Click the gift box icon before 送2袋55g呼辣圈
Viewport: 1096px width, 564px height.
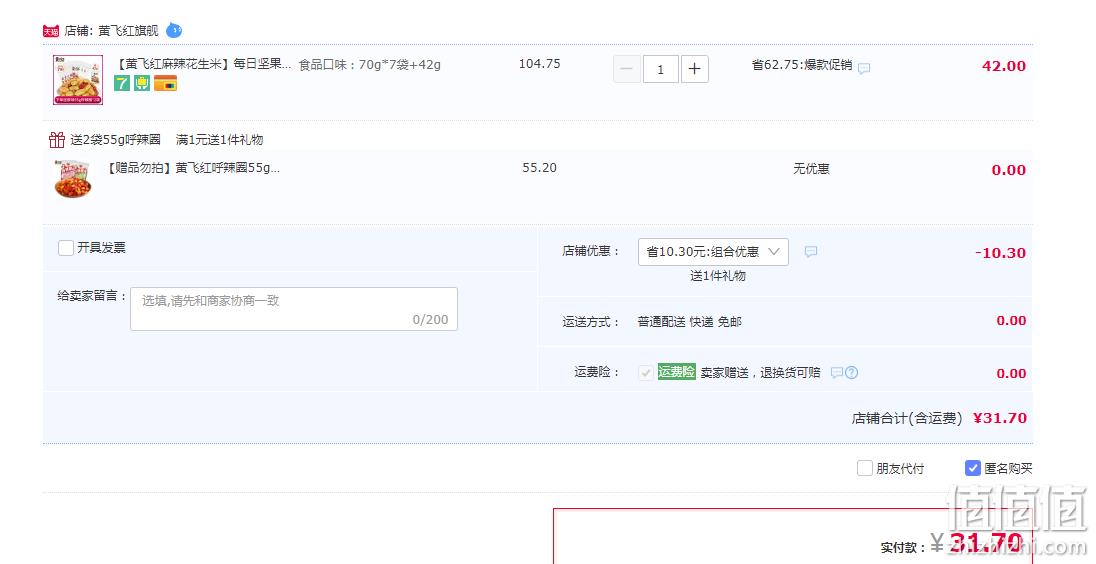(57, 140)
